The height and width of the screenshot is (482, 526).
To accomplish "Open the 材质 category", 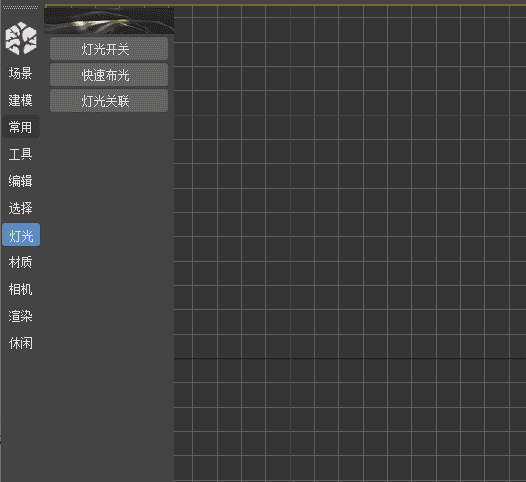I will [20, 262].
